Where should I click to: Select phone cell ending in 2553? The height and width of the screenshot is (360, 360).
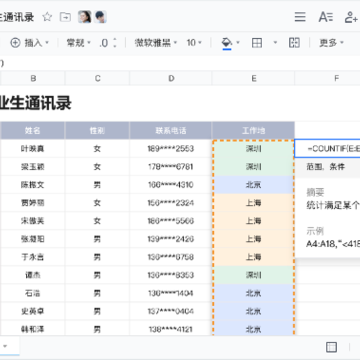coord(171,149)
